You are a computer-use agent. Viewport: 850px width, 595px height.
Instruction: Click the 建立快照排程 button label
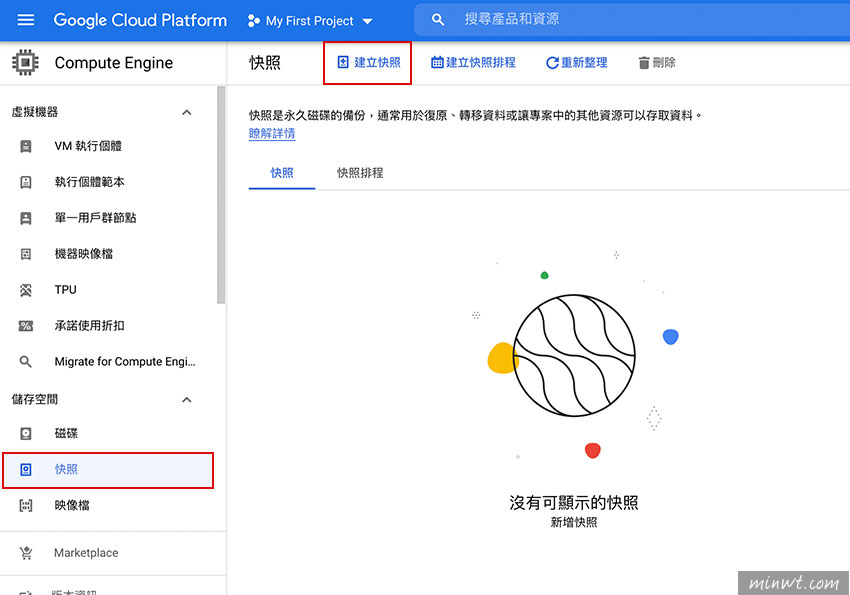(x=481, y=62)
